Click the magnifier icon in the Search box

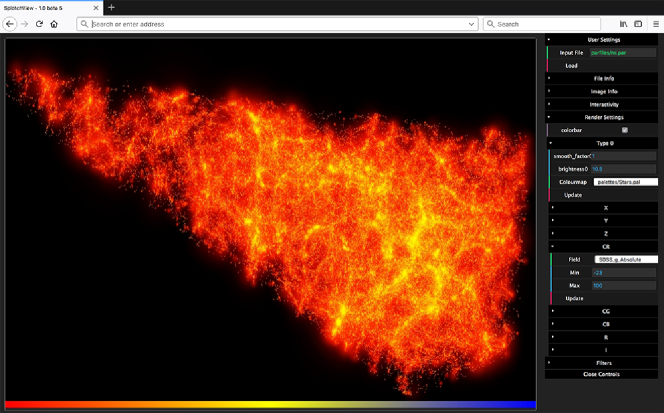(491, 24)
